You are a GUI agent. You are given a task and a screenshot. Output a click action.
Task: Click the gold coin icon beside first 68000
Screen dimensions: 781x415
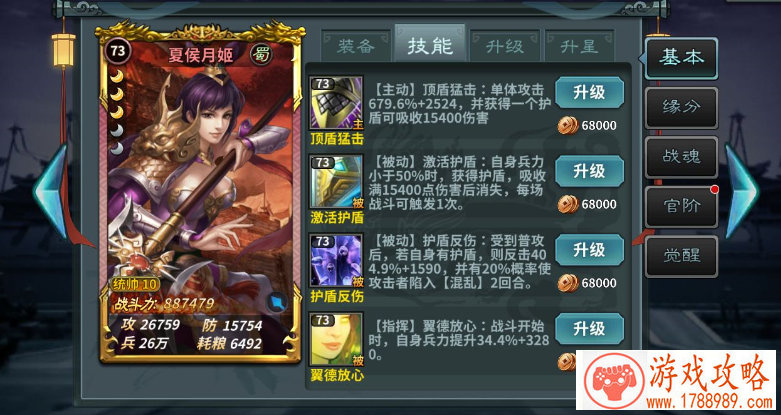[568, 126]
